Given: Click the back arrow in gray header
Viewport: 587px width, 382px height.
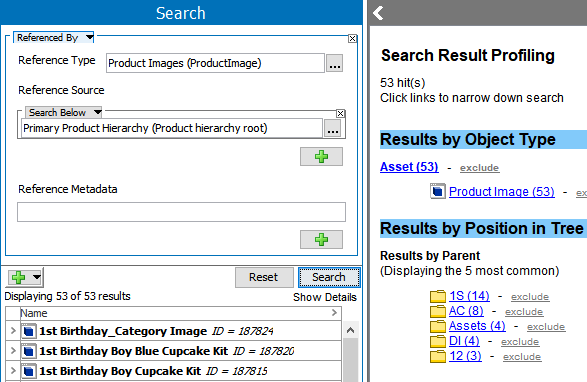Looking at the screenshot, I should (x=378, y=13).
